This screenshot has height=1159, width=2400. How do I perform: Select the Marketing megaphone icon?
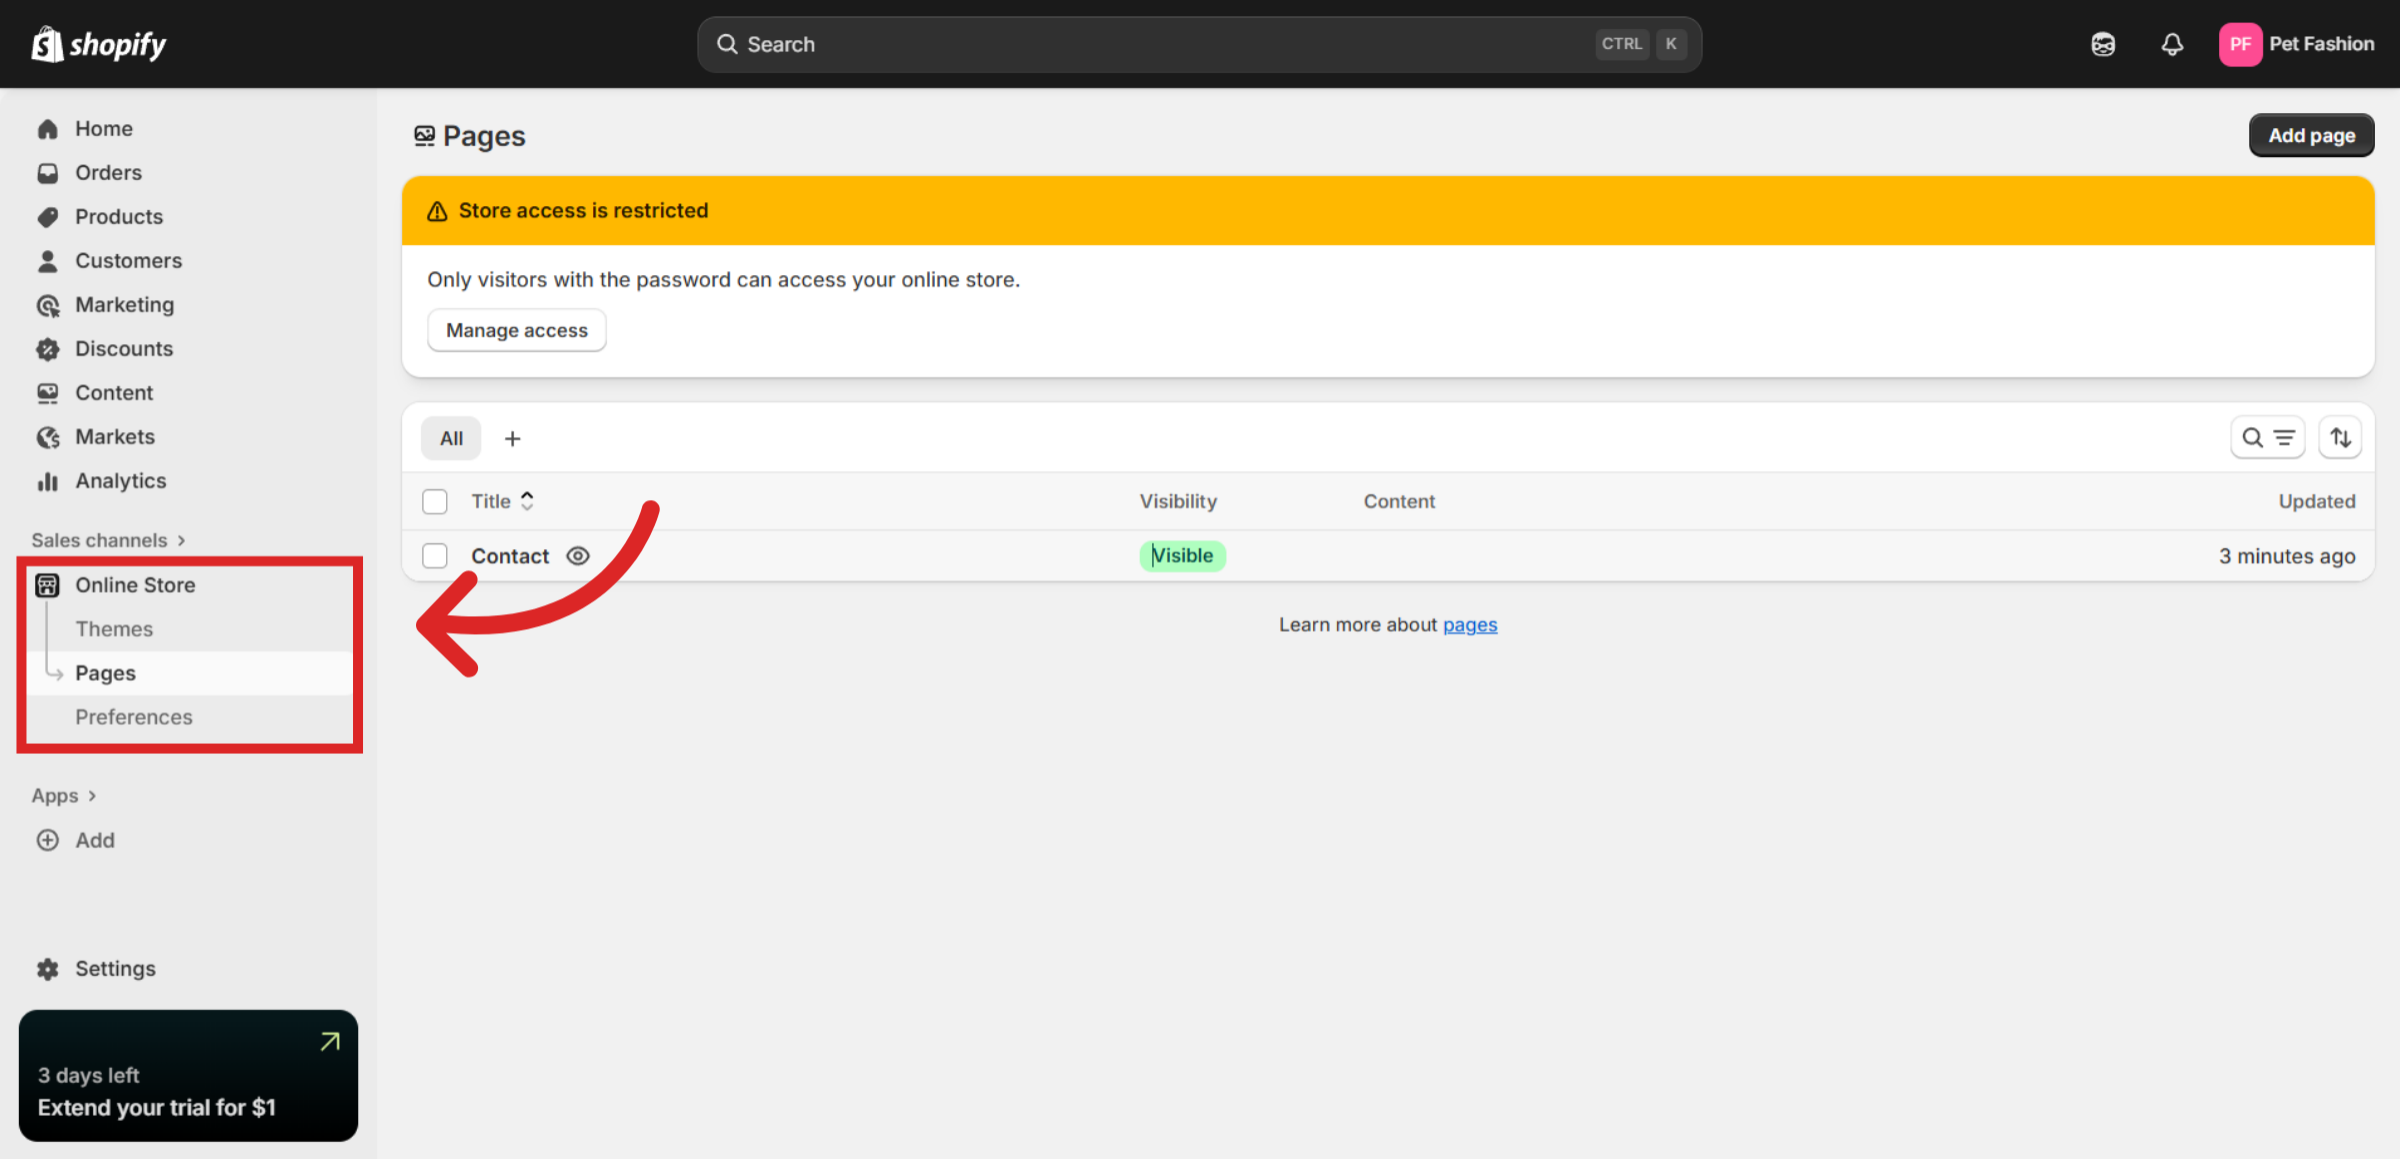pyautogui.click(x=48, y=304)
